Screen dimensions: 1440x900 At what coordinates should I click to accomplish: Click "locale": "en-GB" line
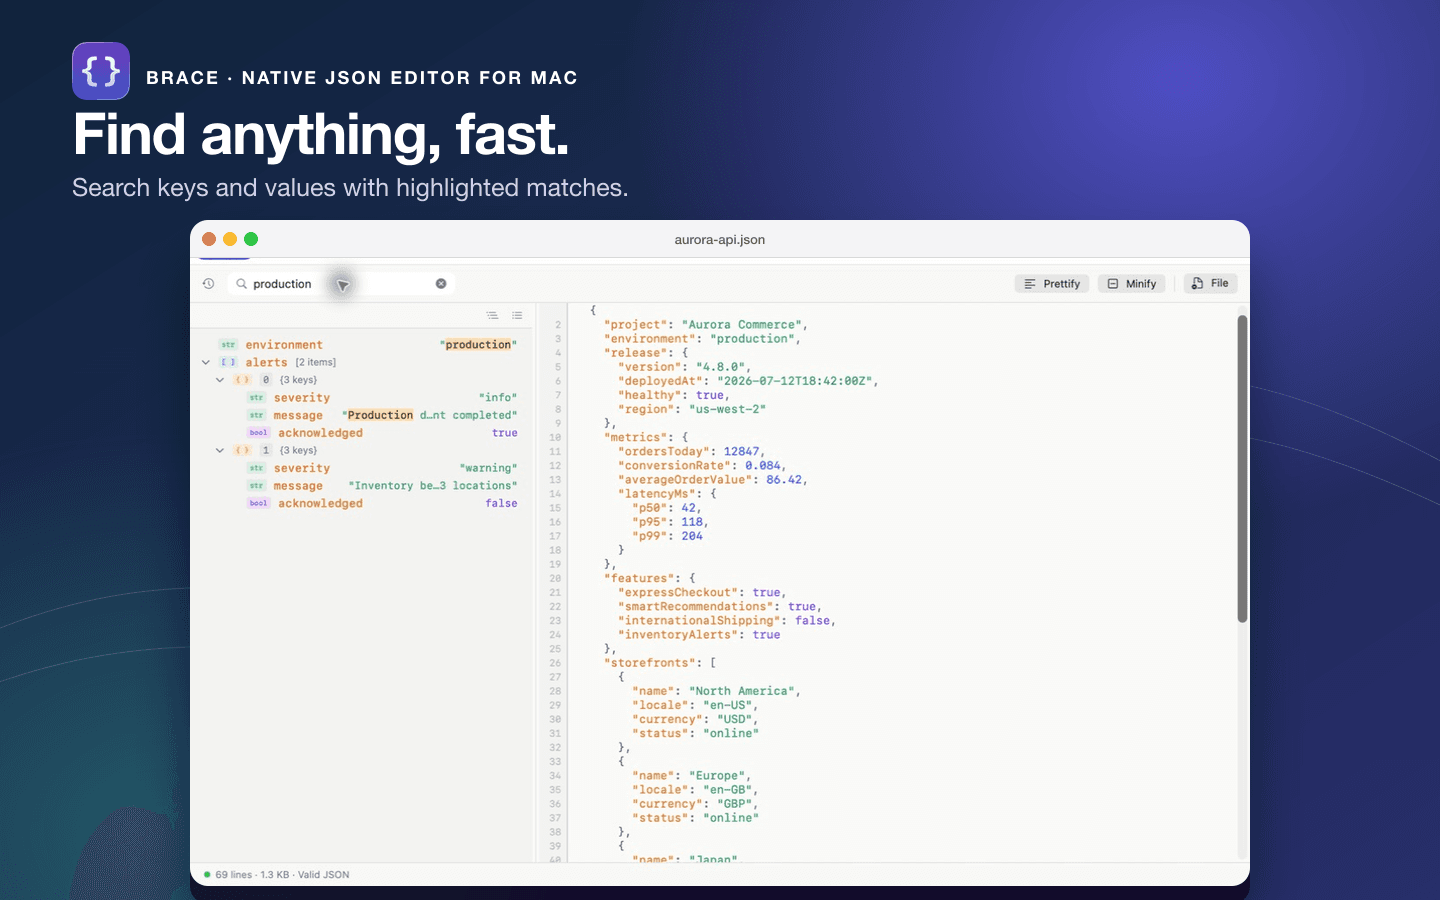[x=695, y=790]
